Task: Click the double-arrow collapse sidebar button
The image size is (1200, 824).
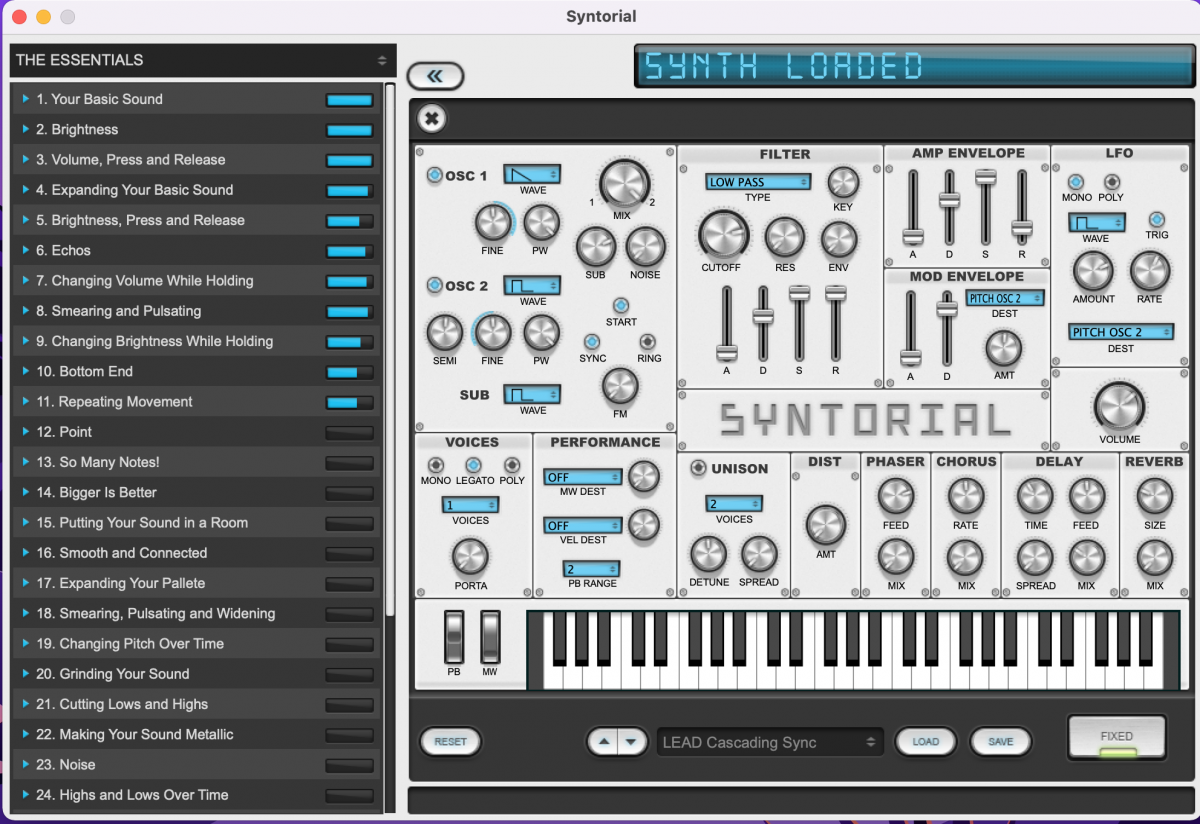Action: pos(435,76)
